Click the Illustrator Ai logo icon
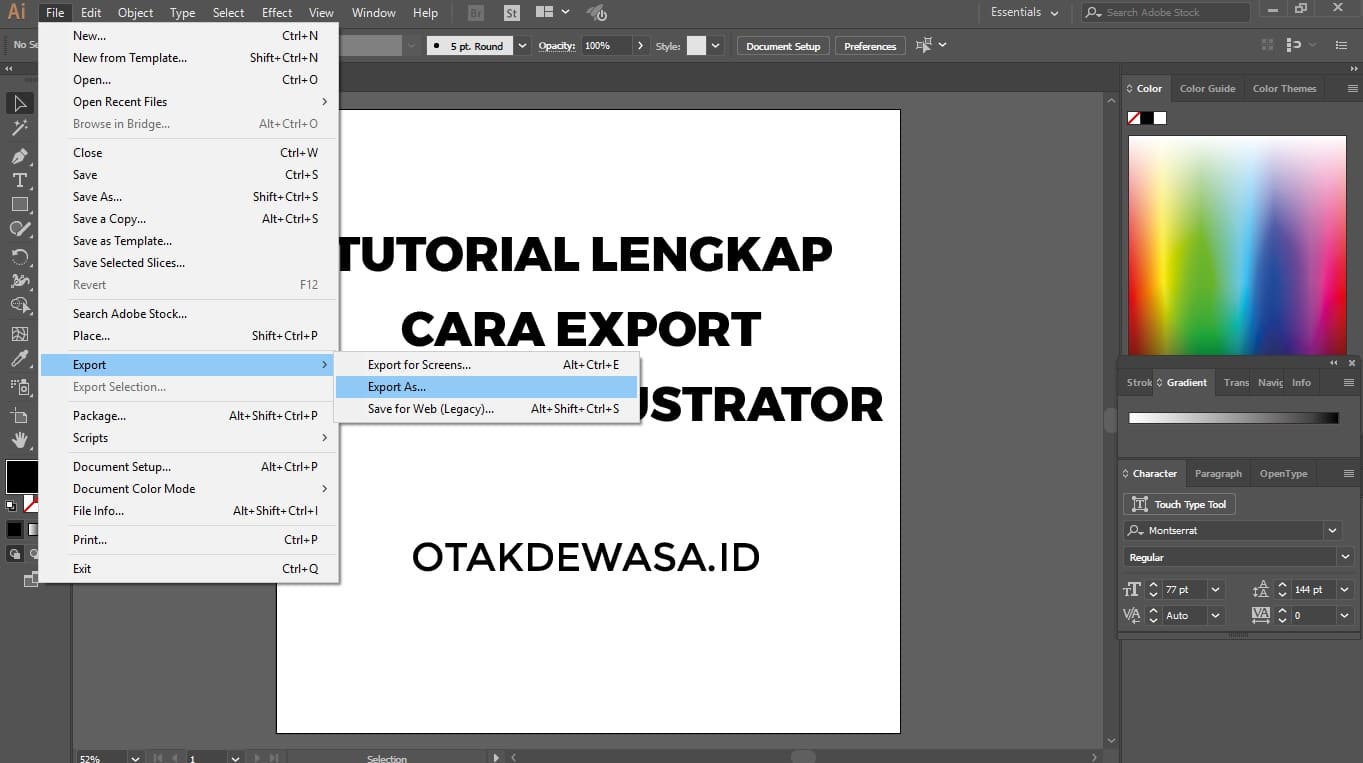1363x763 pixels. [x=17, y=12]
